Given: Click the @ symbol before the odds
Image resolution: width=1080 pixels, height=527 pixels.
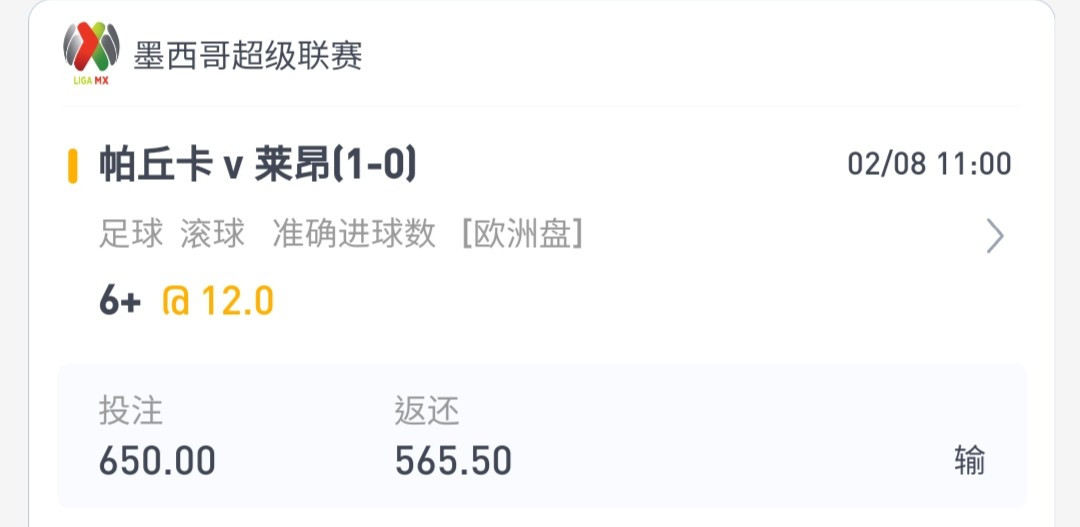Looking at the screenshot, I should pyautogui.click(x=176, y=301).
